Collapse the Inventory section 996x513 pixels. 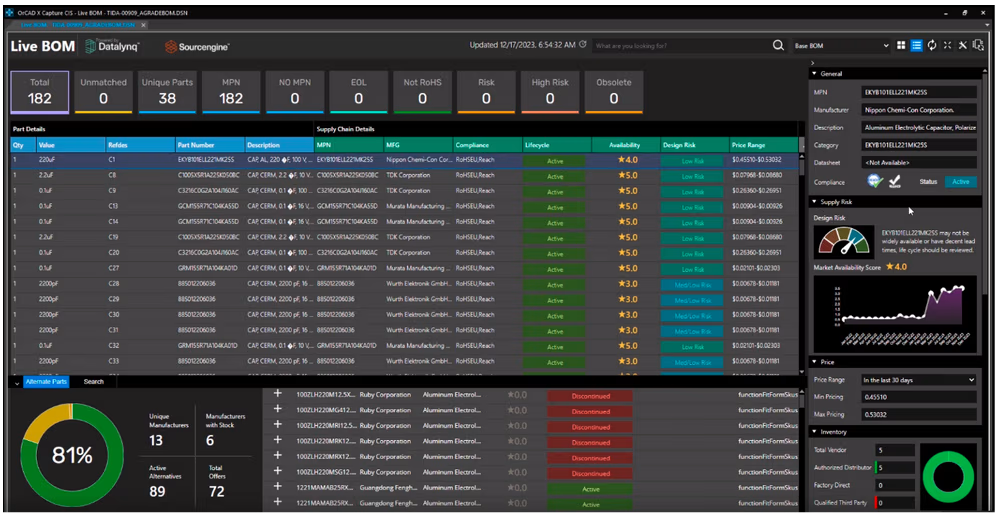pos(815,432)
